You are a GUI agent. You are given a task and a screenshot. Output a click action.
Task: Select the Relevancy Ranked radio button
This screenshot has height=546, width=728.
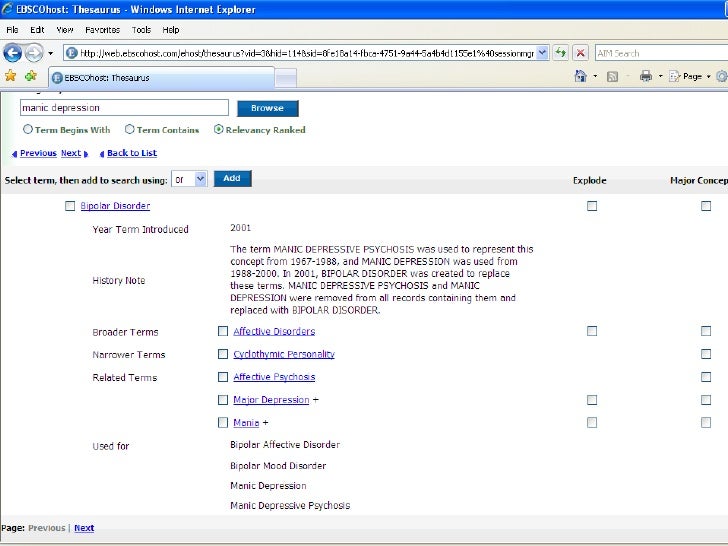[x=219, y=130]
